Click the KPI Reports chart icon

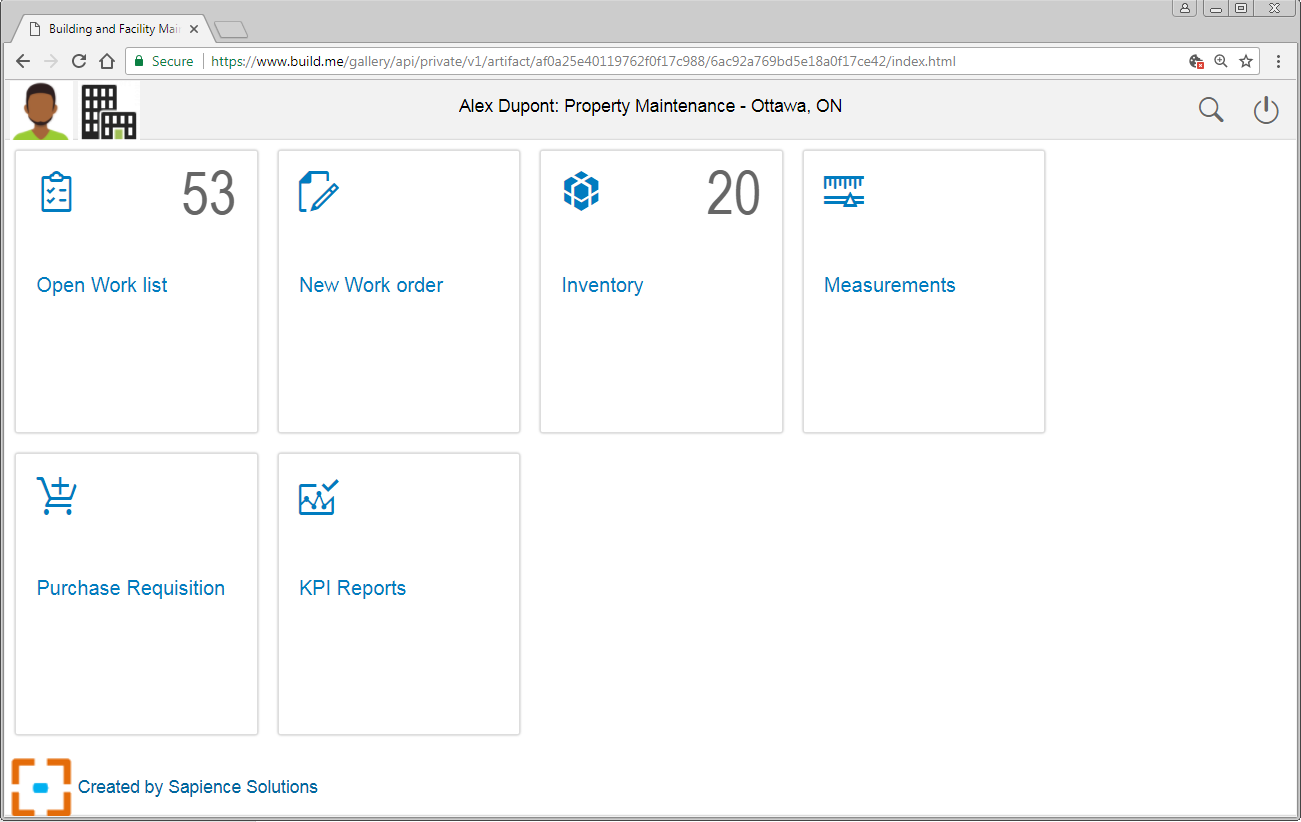pyautogui.click(x=319, y=497)
